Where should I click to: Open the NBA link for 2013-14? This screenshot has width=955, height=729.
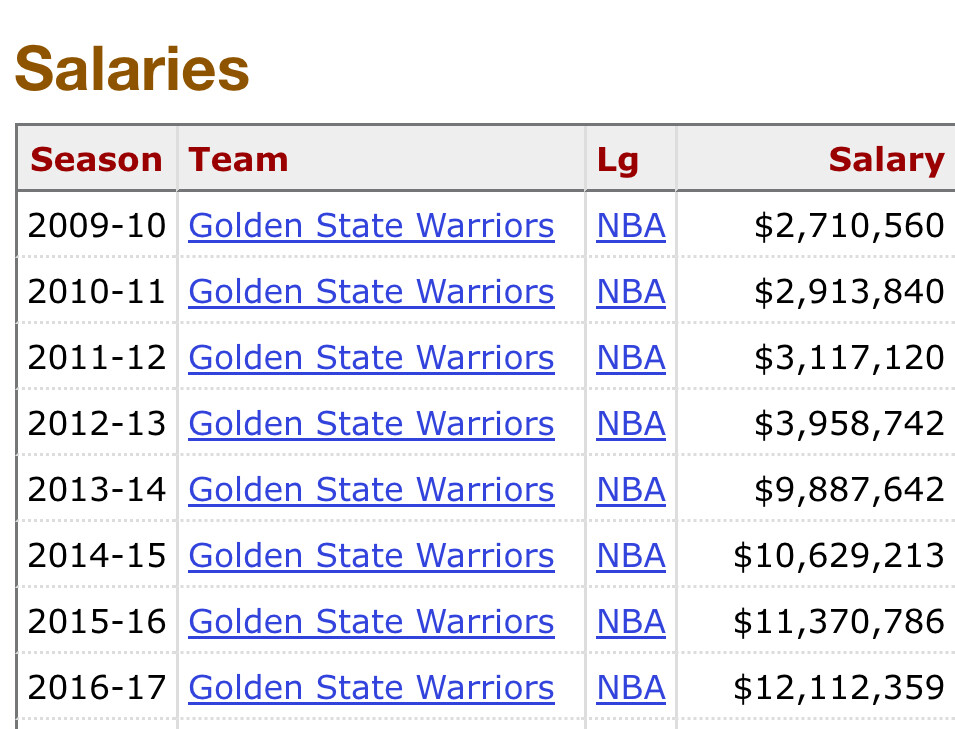tap(631, 490)
